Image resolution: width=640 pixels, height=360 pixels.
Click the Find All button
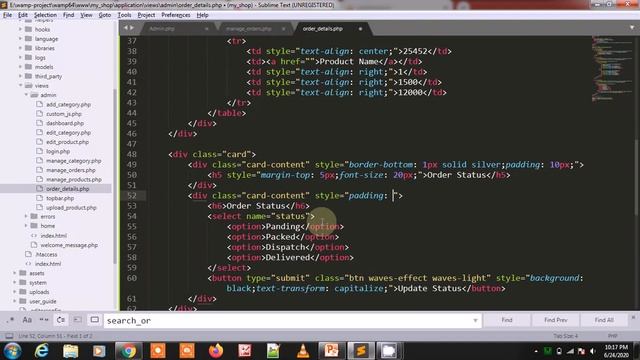tap(604, 320)
